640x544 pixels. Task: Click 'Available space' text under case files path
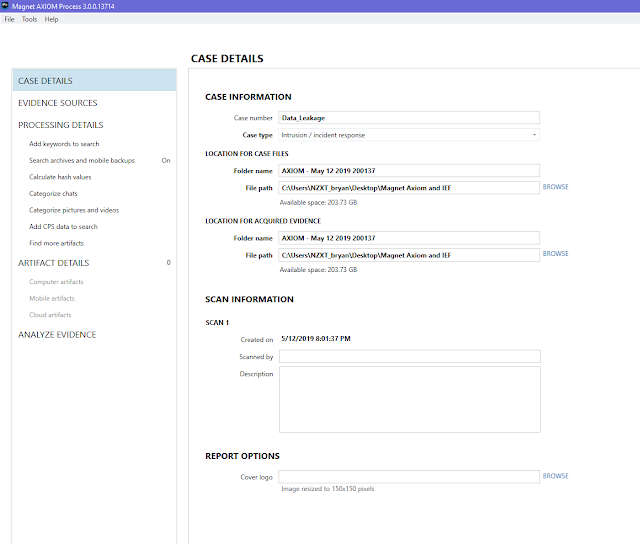[318, 202]
